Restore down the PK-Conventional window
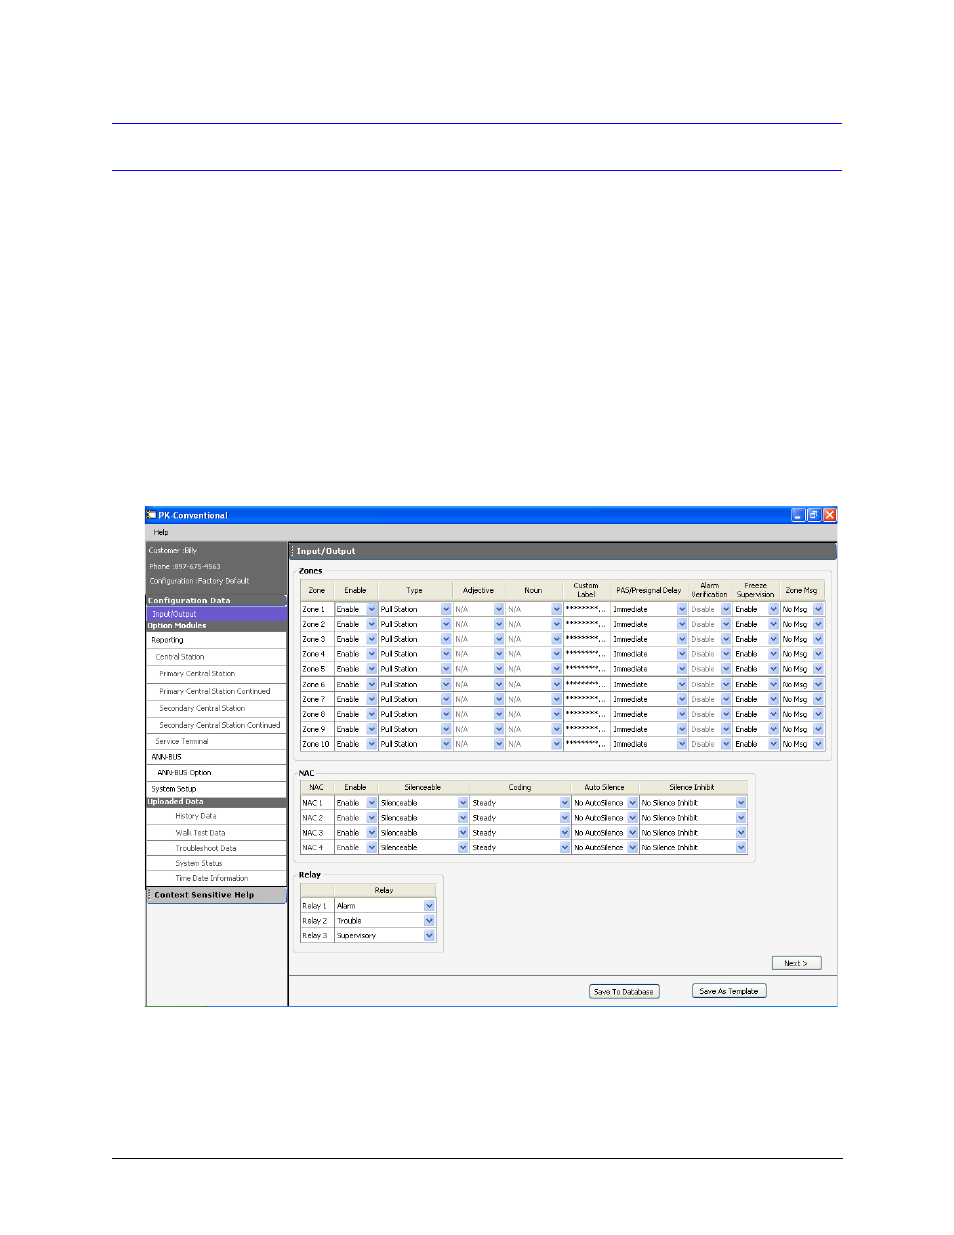 click(814, 515)
